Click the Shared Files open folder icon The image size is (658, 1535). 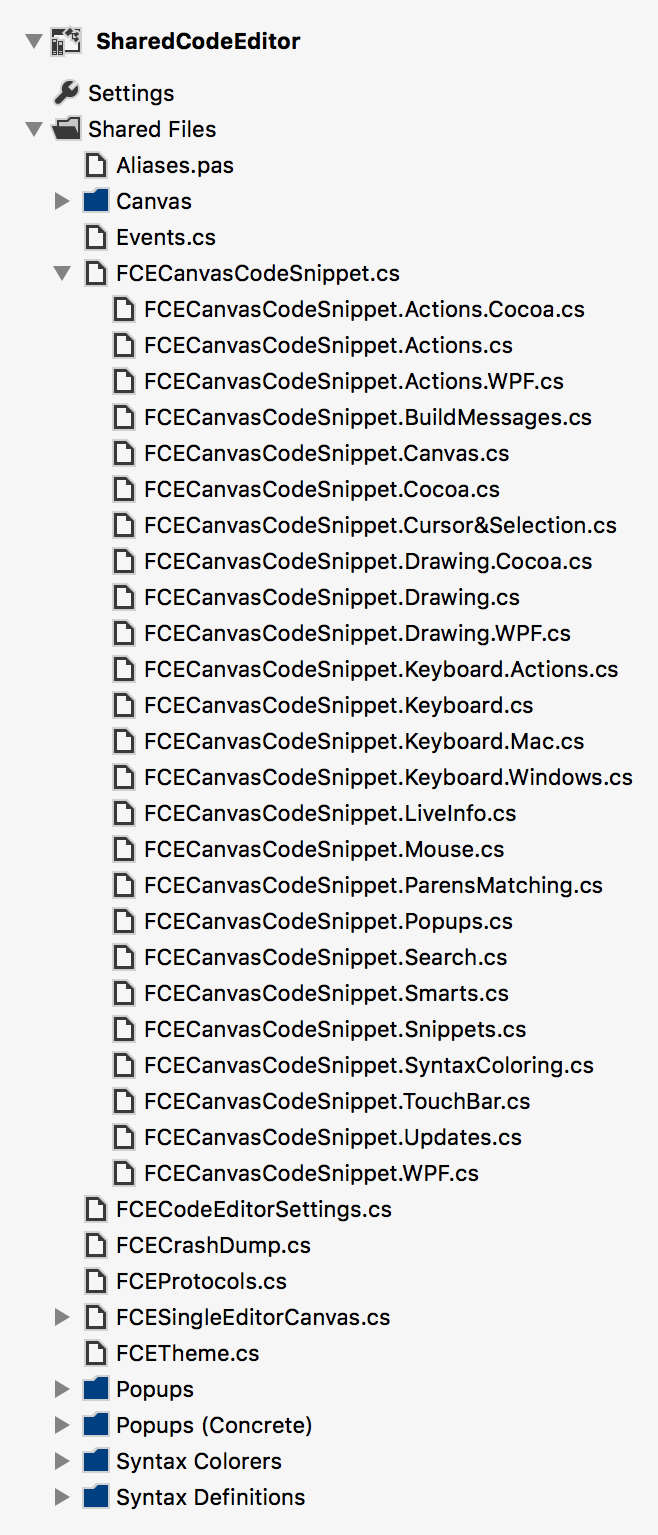[66, 129]
